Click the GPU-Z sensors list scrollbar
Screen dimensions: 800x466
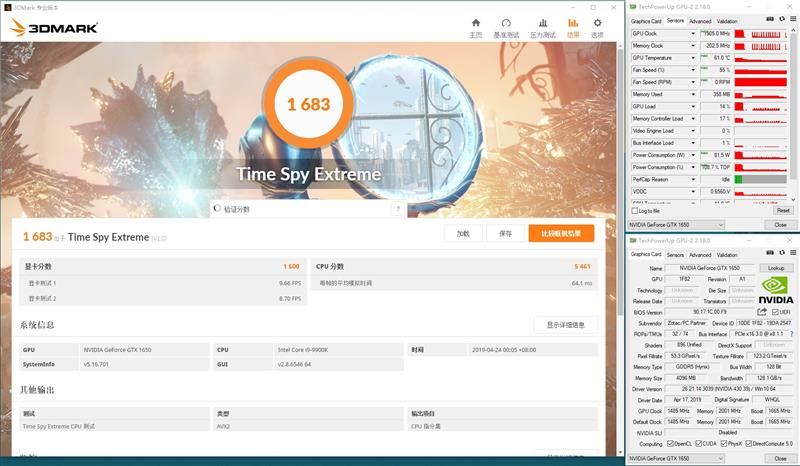[793, 105]
